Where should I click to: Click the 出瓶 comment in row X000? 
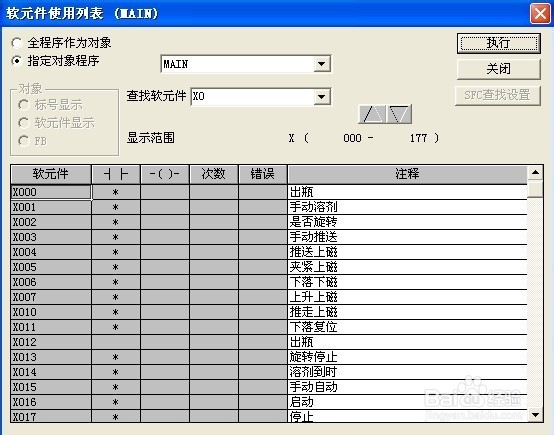pyautogui.click(x=407, y=192)
